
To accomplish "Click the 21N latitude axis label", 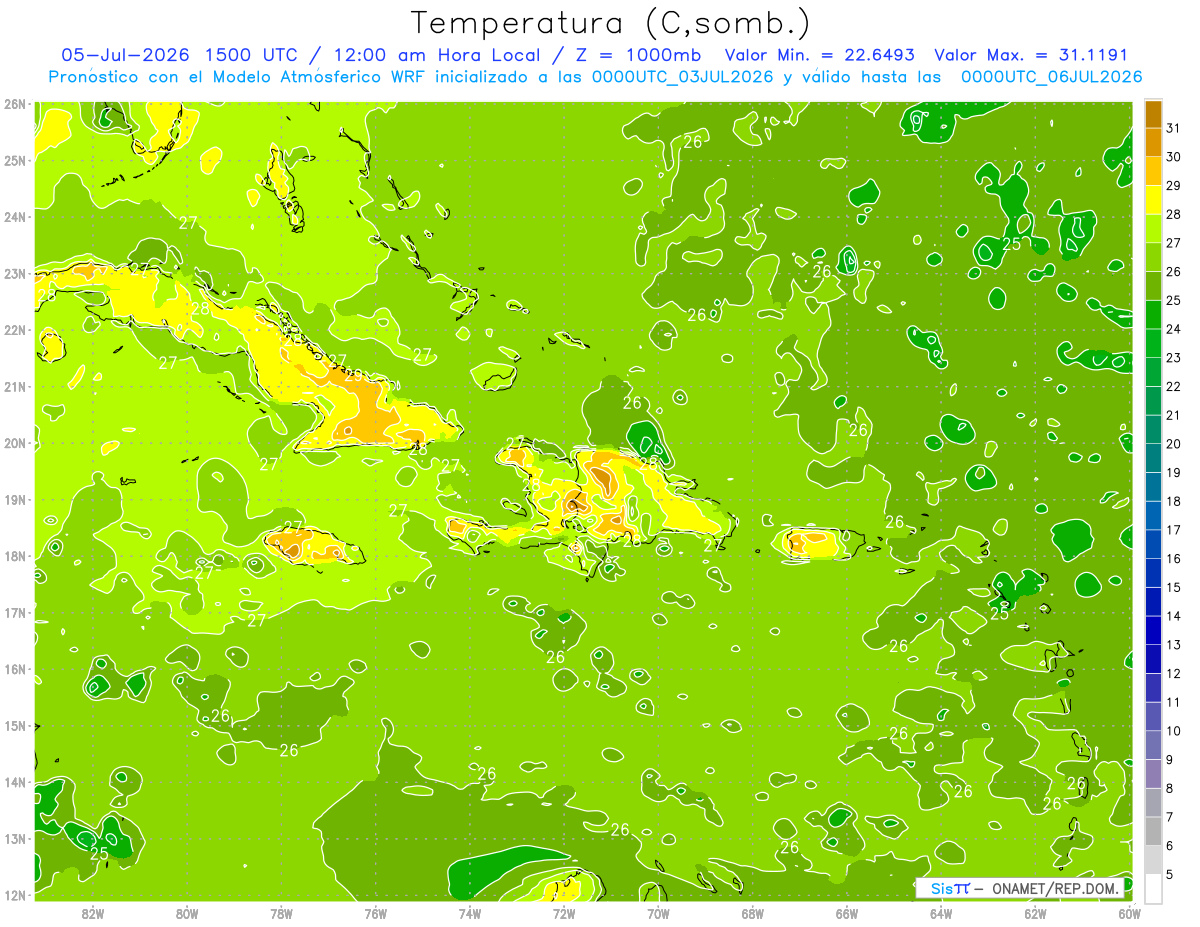I will click(14, 387).
